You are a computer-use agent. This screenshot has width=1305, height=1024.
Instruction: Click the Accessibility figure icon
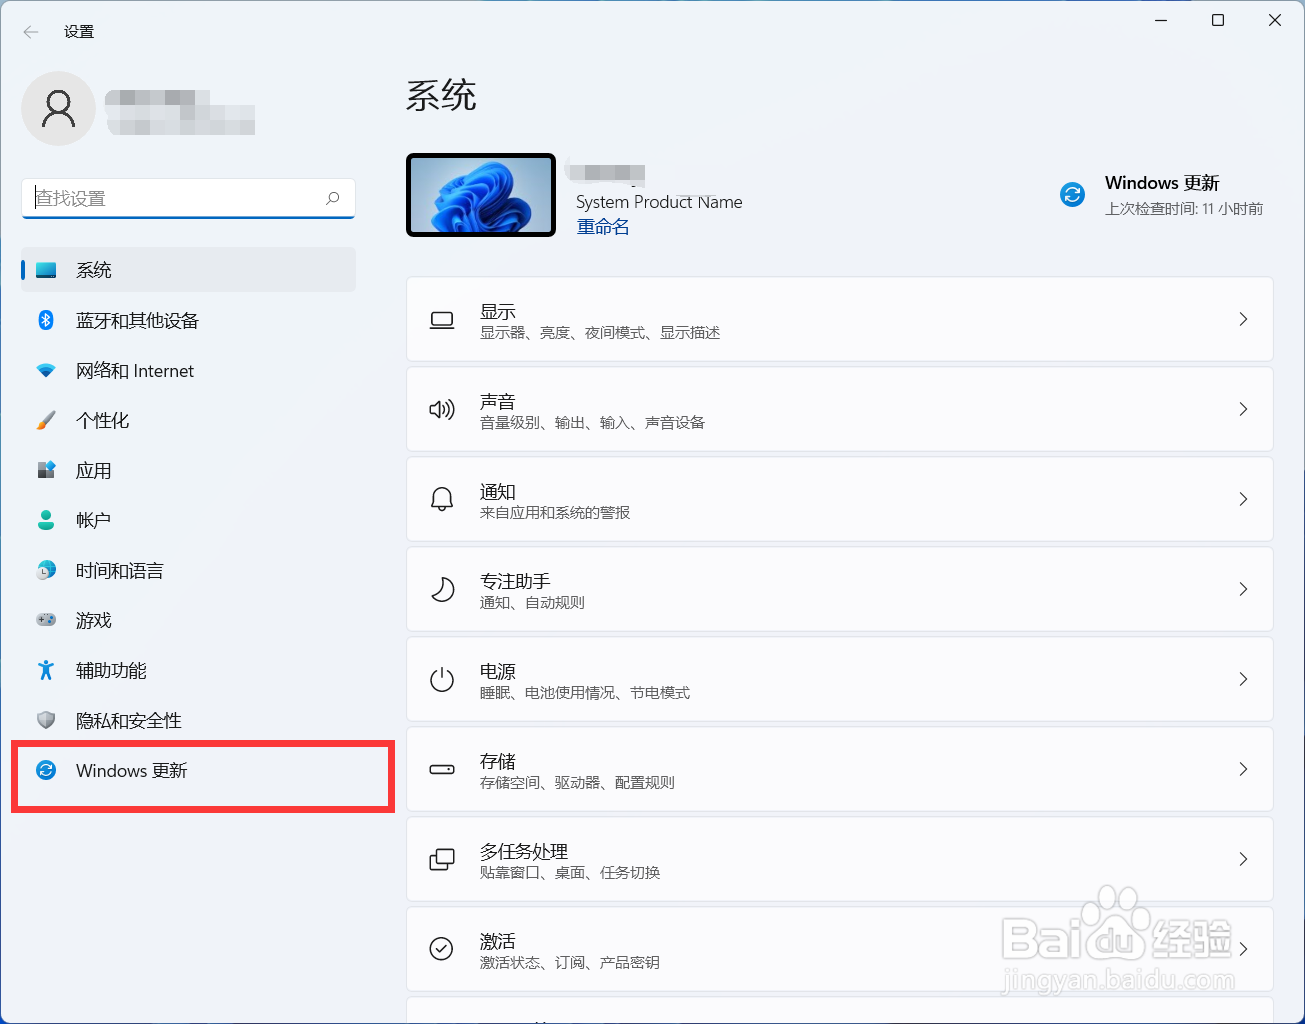(x=46, y=670)
